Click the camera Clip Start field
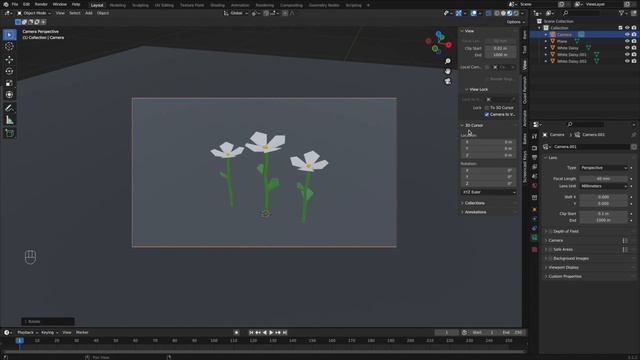The image size is (640, 360). (x=604, y=214)
